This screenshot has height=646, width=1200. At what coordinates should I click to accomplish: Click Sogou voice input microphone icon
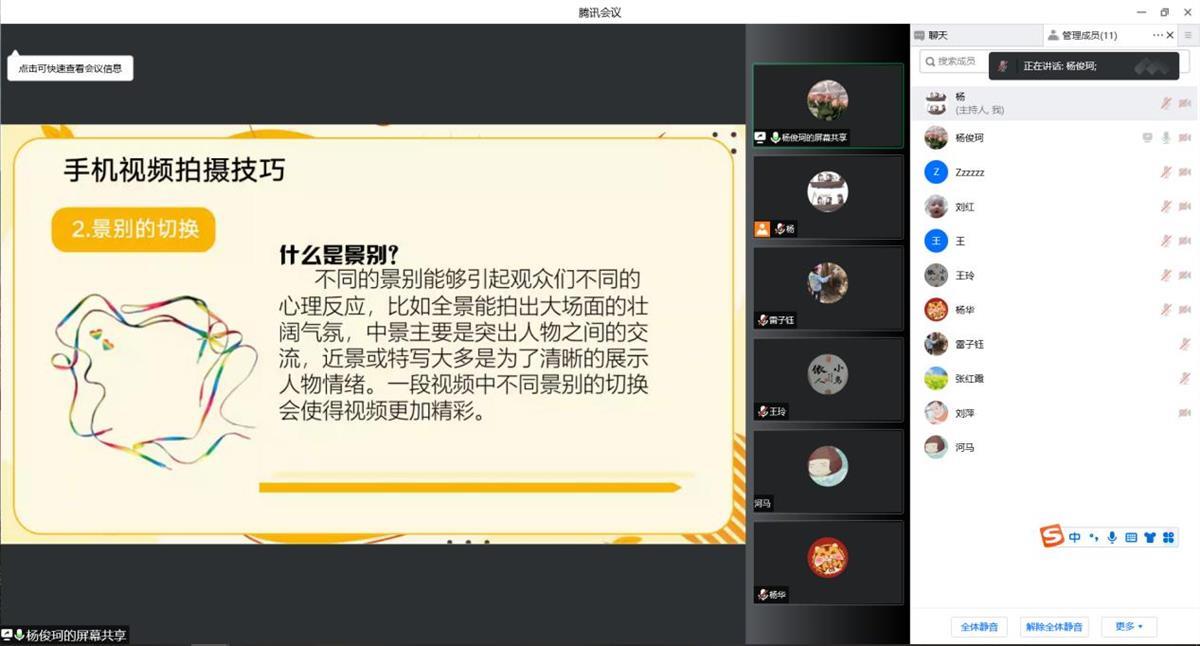1112,538
